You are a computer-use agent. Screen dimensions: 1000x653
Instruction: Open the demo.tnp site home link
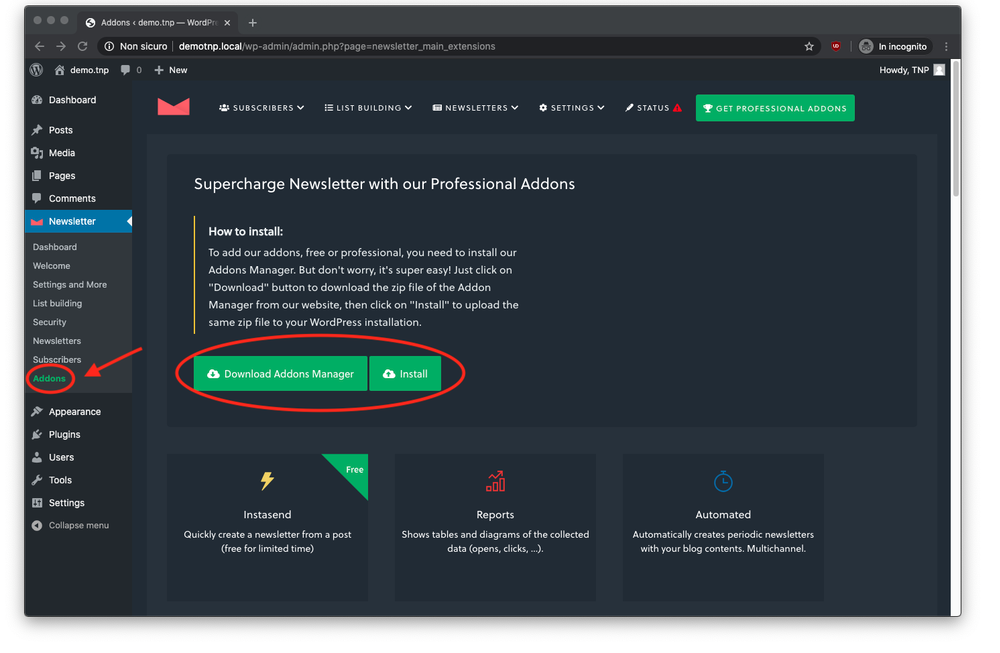coord(82,71)
